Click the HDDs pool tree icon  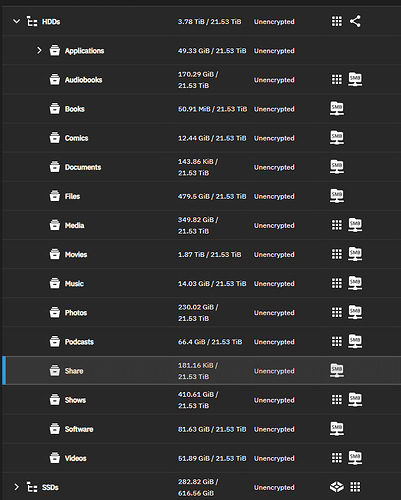tap(32, 22)
